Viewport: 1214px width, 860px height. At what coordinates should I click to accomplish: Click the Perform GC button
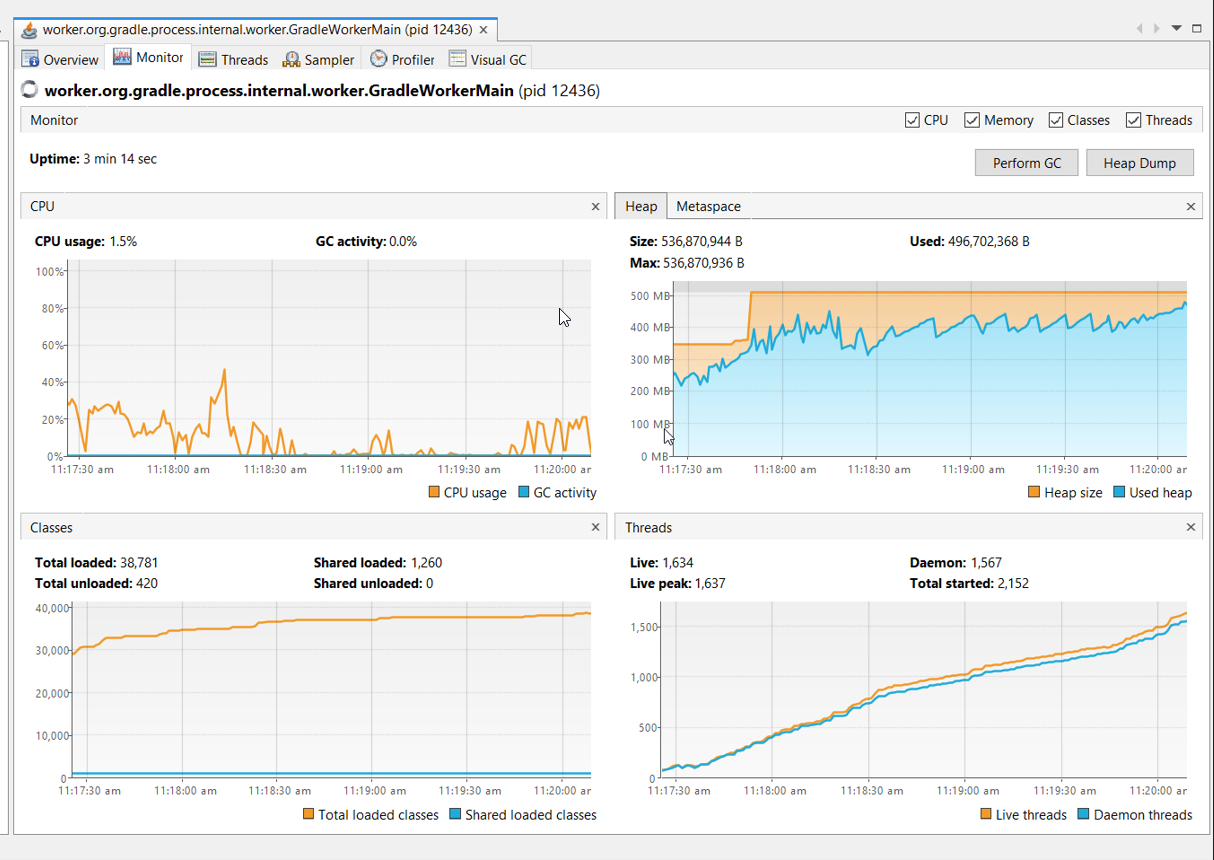click(1026, 163)
